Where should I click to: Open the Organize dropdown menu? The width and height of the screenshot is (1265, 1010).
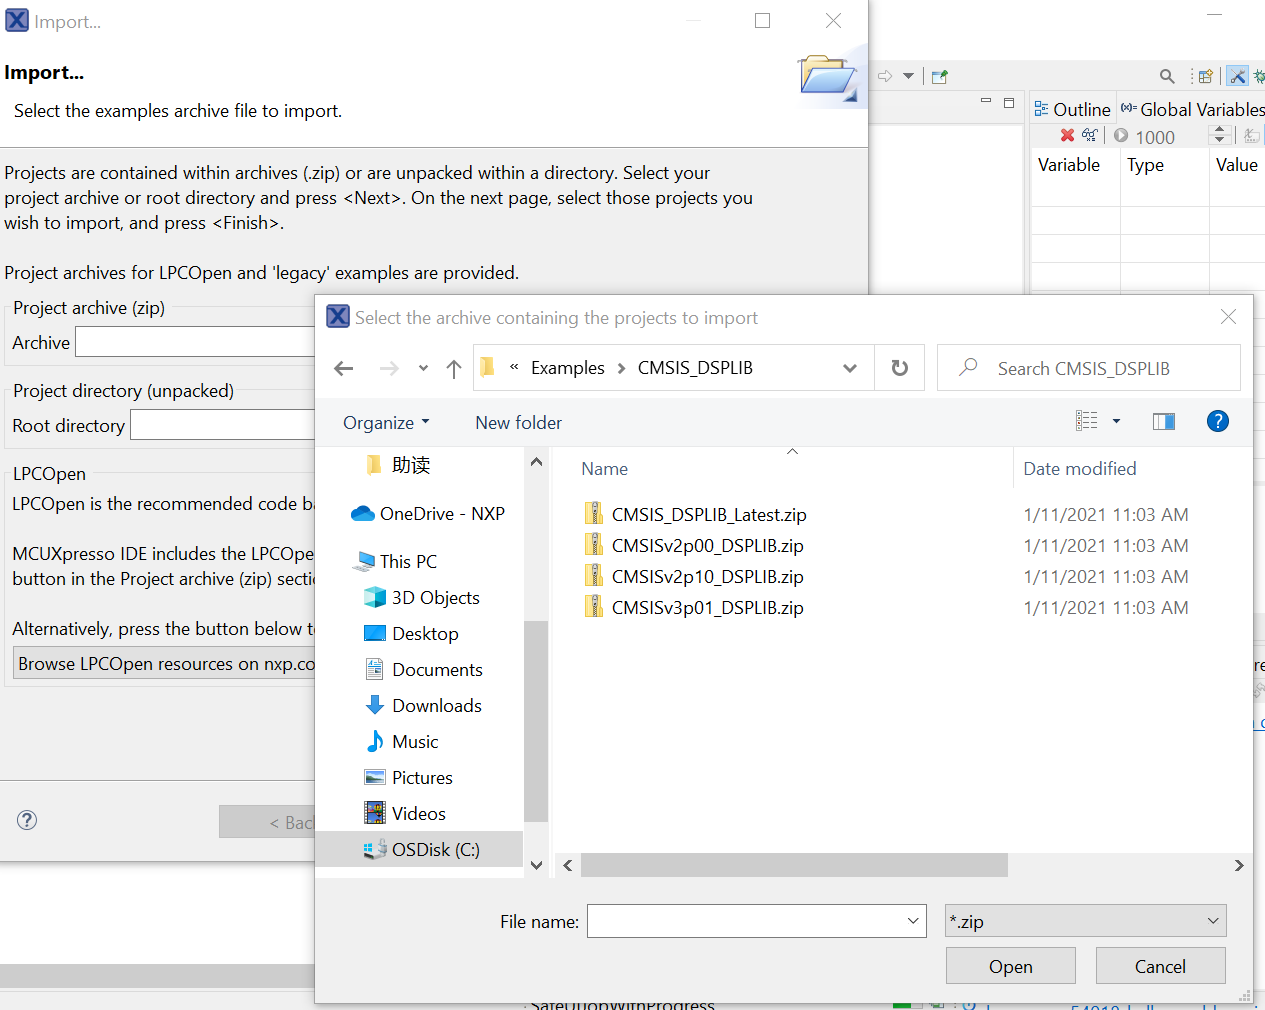[385, 422]
